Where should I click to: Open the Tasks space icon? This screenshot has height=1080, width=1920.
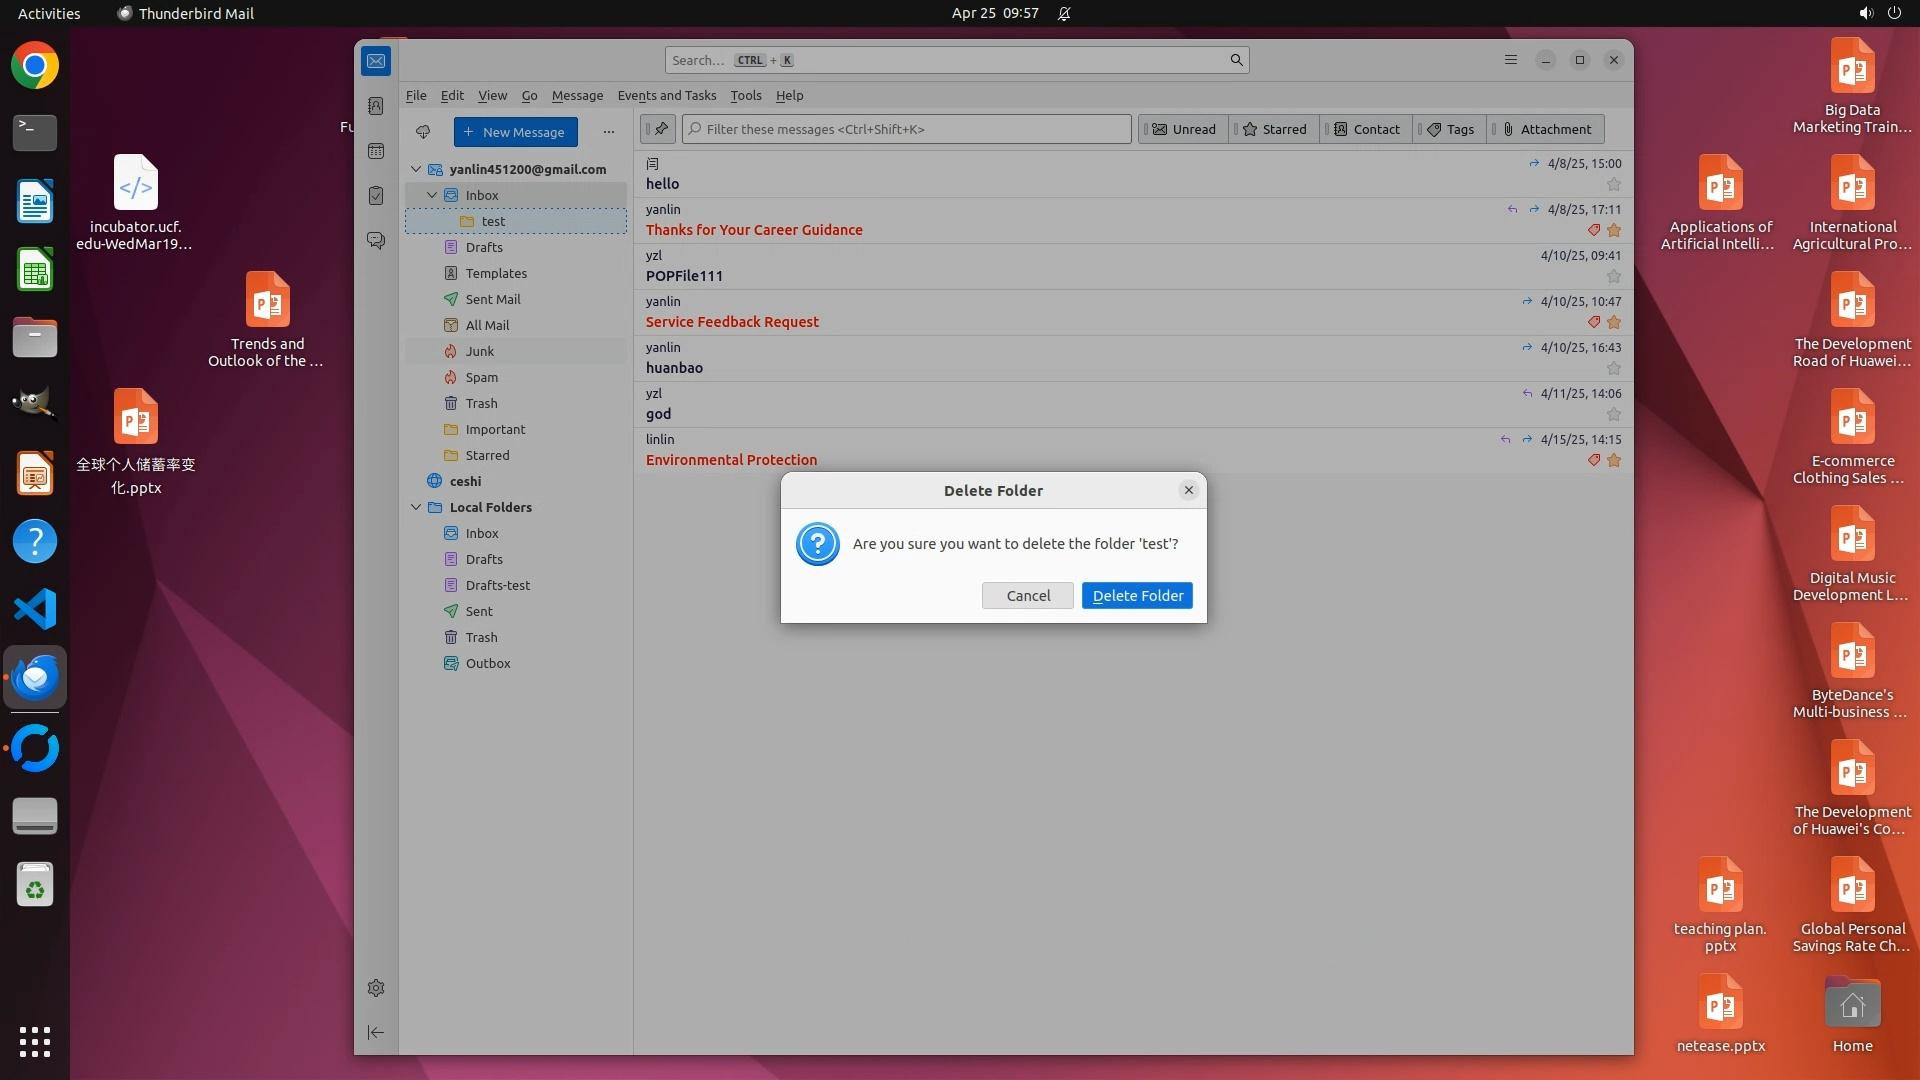coord(376,196)
